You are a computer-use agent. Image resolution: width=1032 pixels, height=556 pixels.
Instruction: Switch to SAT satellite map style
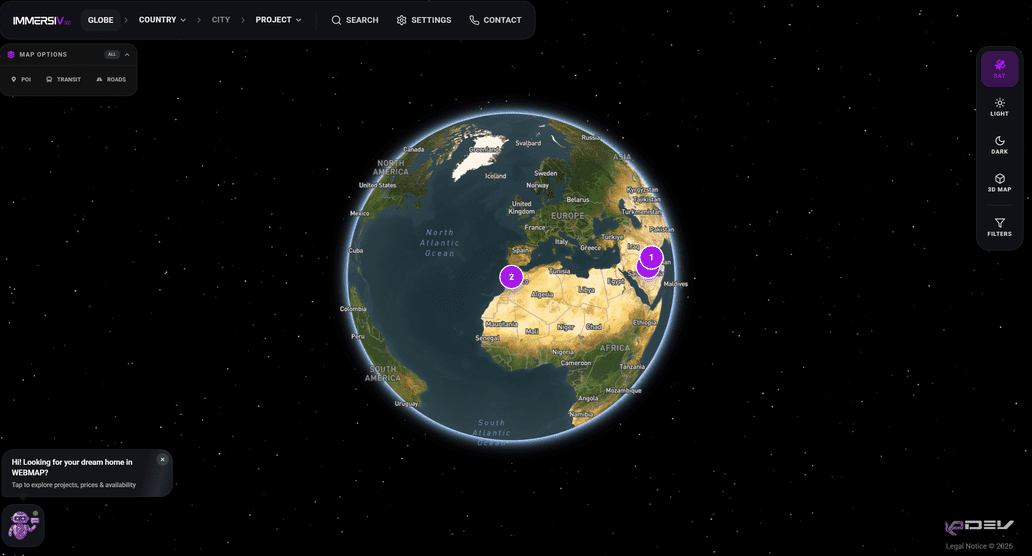[x=999, y=68]
